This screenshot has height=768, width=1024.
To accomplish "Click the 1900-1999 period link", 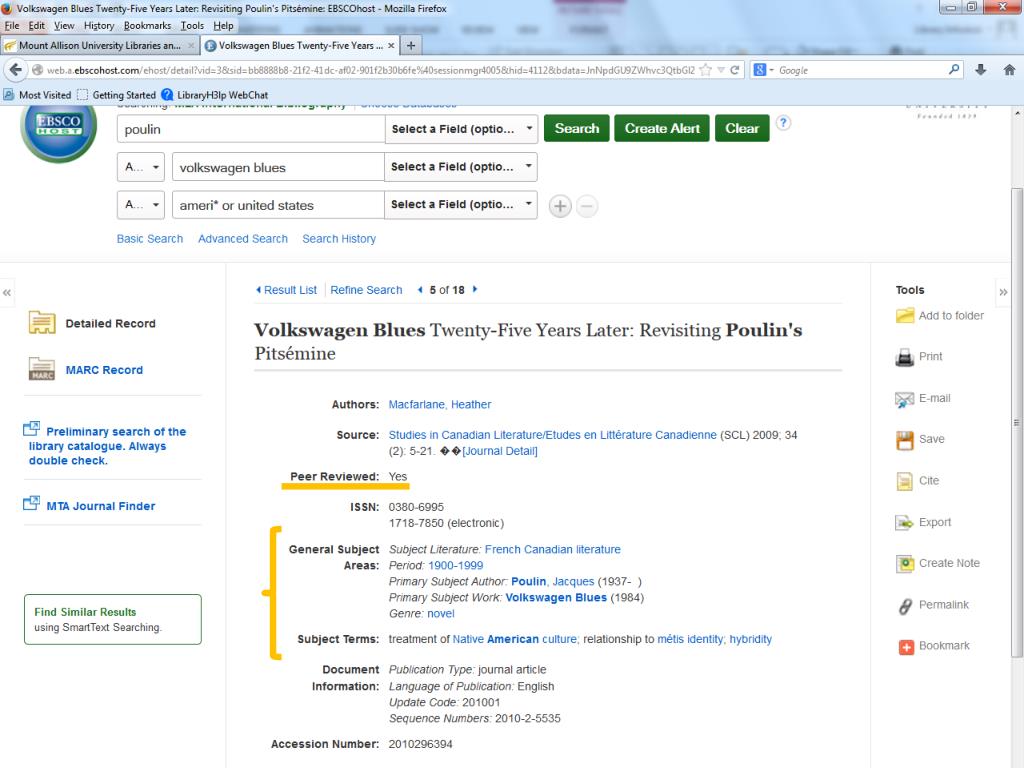I will 455,566.
